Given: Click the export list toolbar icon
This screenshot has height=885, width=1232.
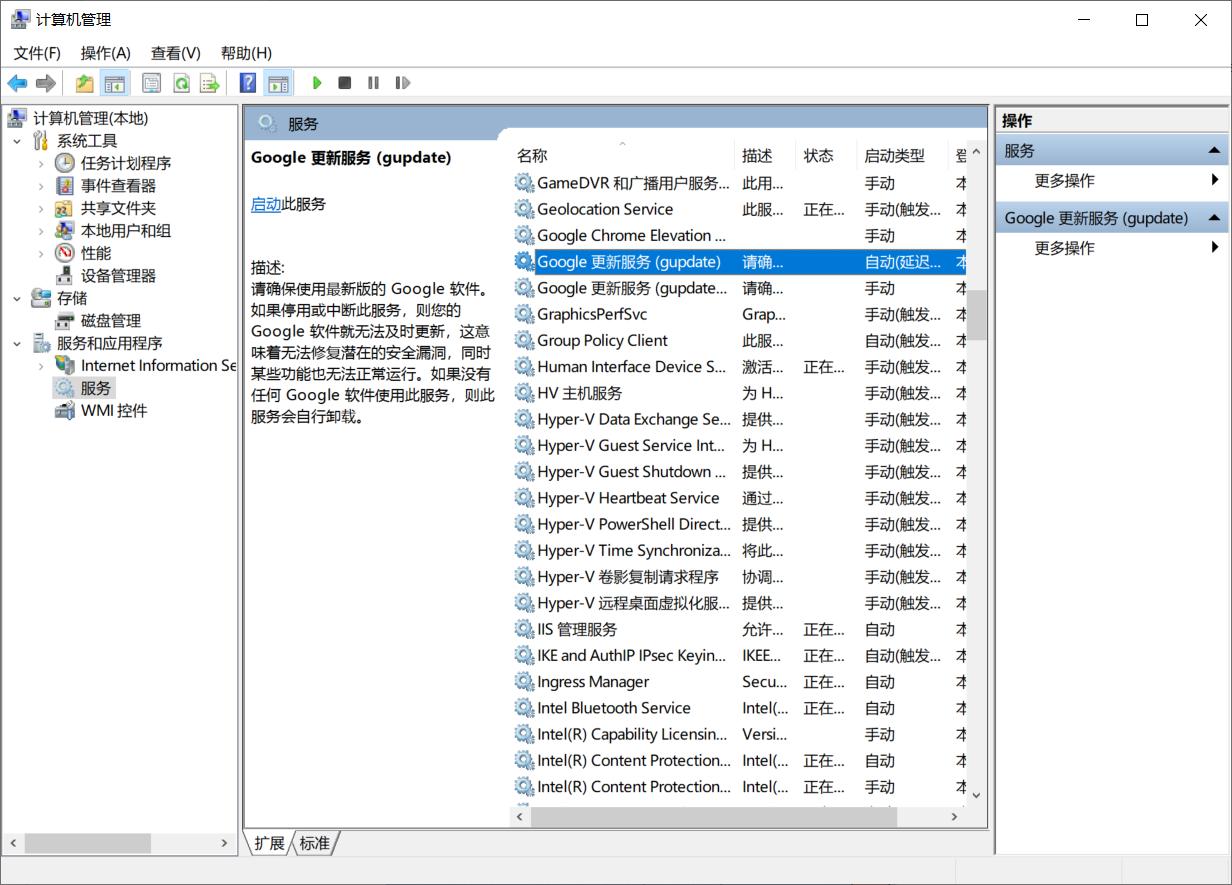Looking at the screenshot, I should 209,83.
